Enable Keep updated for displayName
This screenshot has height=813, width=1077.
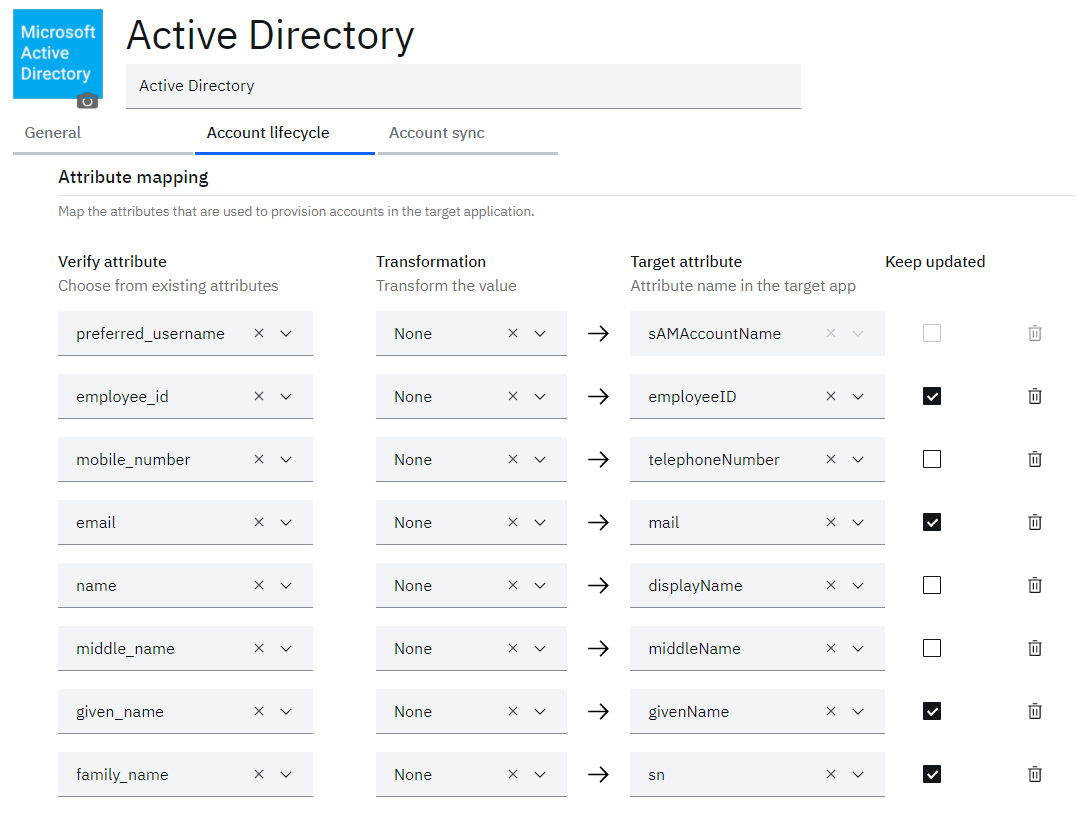932,585
